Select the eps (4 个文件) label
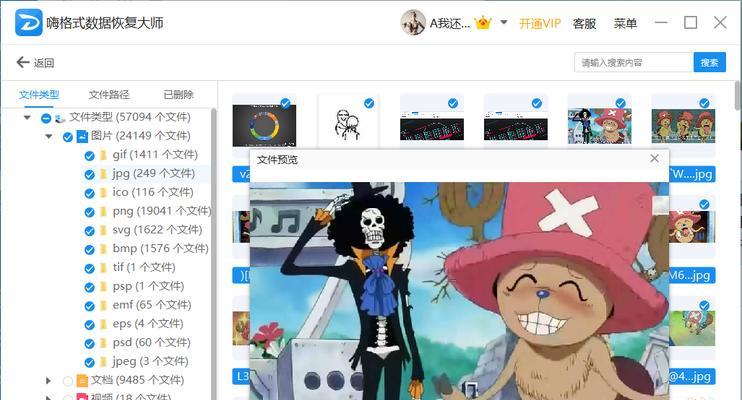Image resolution: width=742 pixels, height=400 pixels. 148,324
